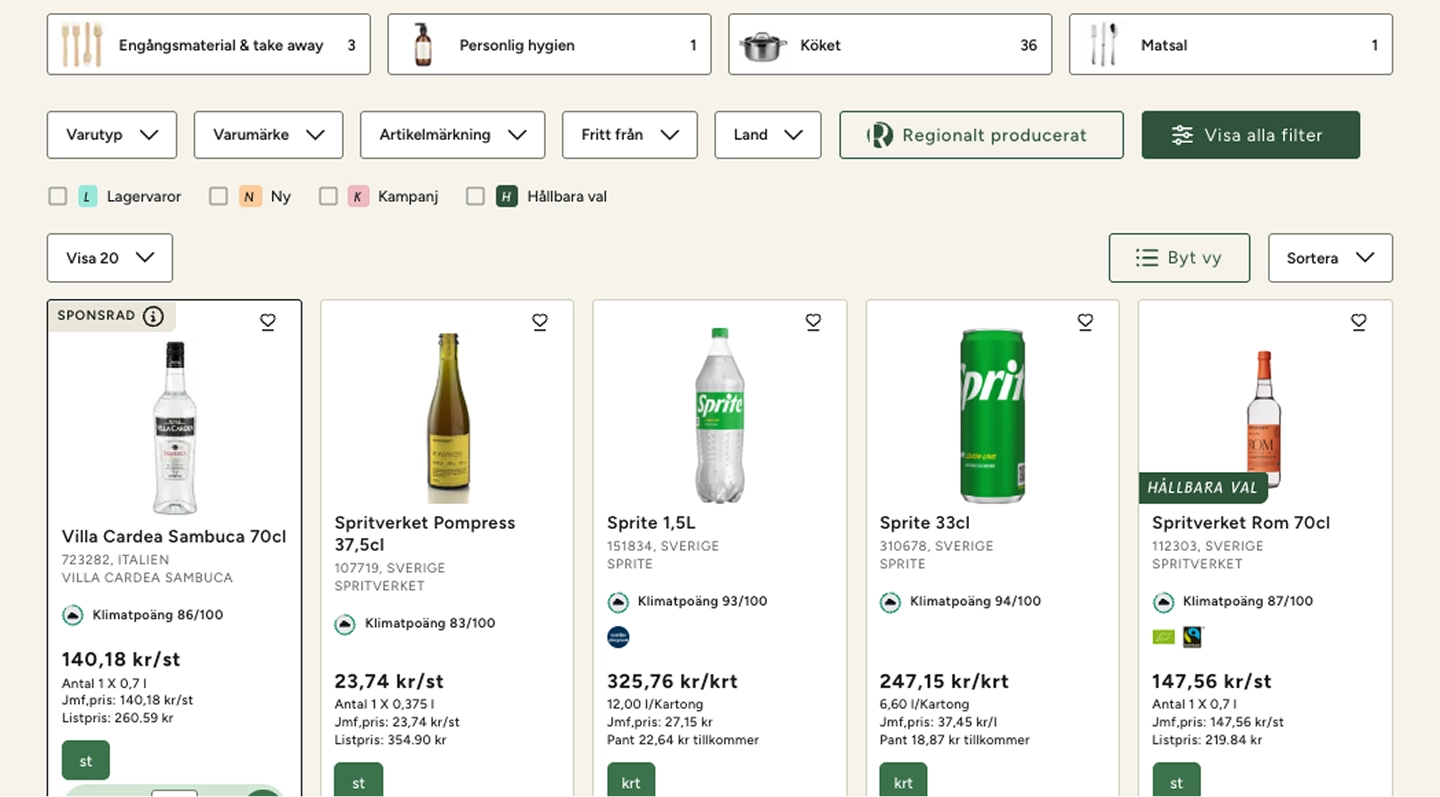Click the Hållbara val H badge
The width and height of the screenshot is (1440, 797).
[x=507, y=196]
